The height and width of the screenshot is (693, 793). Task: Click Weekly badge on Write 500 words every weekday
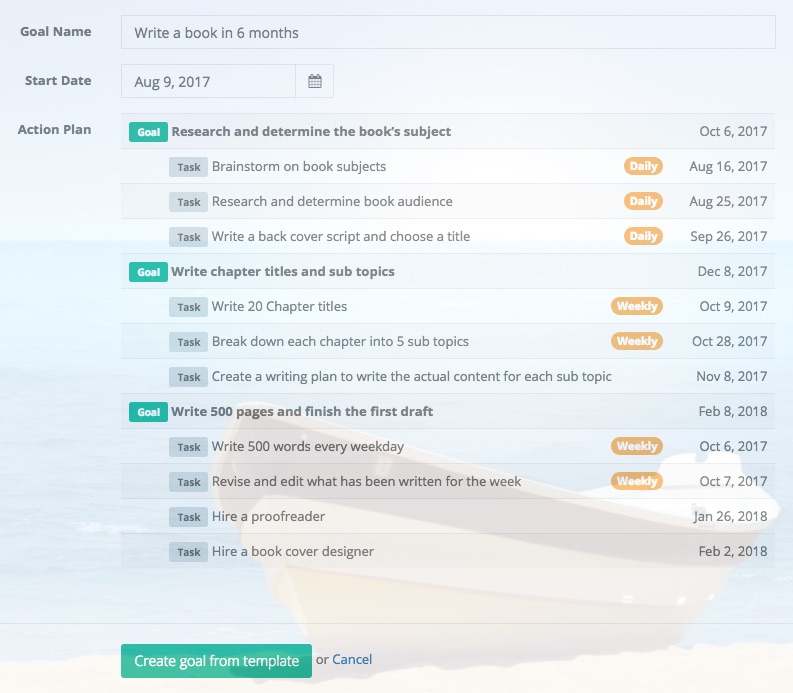click(637, 446)
